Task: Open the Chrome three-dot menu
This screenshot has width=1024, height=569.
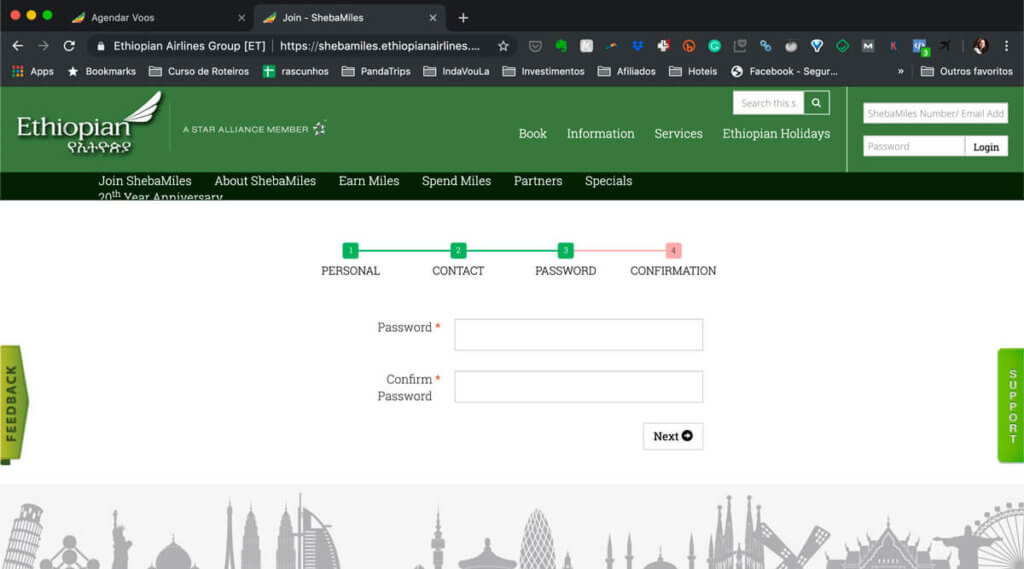Action: [1006, 46]
